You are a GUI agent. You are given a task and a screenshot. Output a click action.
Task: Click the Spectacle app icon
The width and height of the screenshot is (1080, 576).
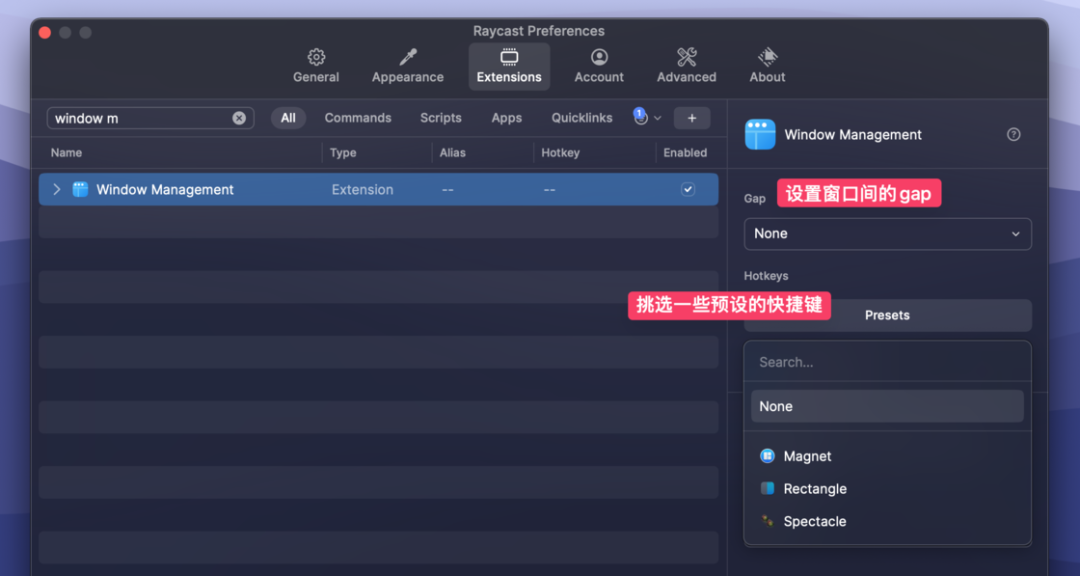pyautogui.click(x=767, y=521)
